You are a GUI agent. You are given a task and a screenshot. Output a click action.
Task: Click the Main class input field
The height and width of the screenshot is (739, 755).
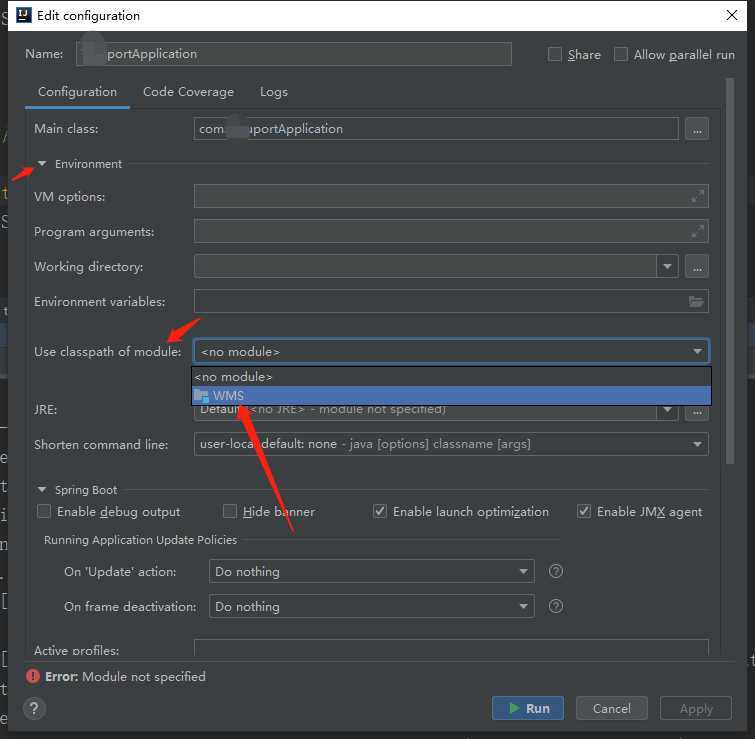436,129
